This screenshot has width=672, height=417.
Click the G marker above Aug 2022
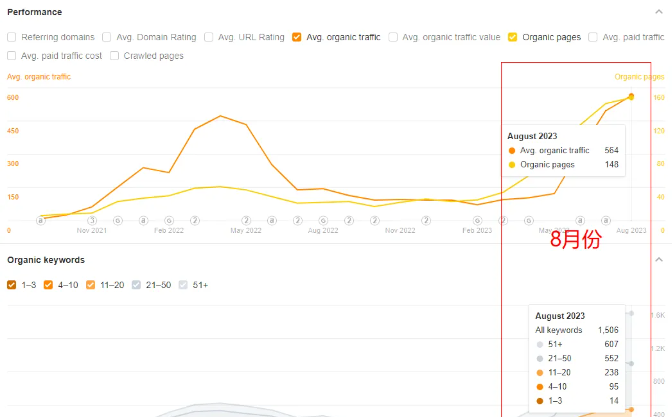click(x=323, y=221)
